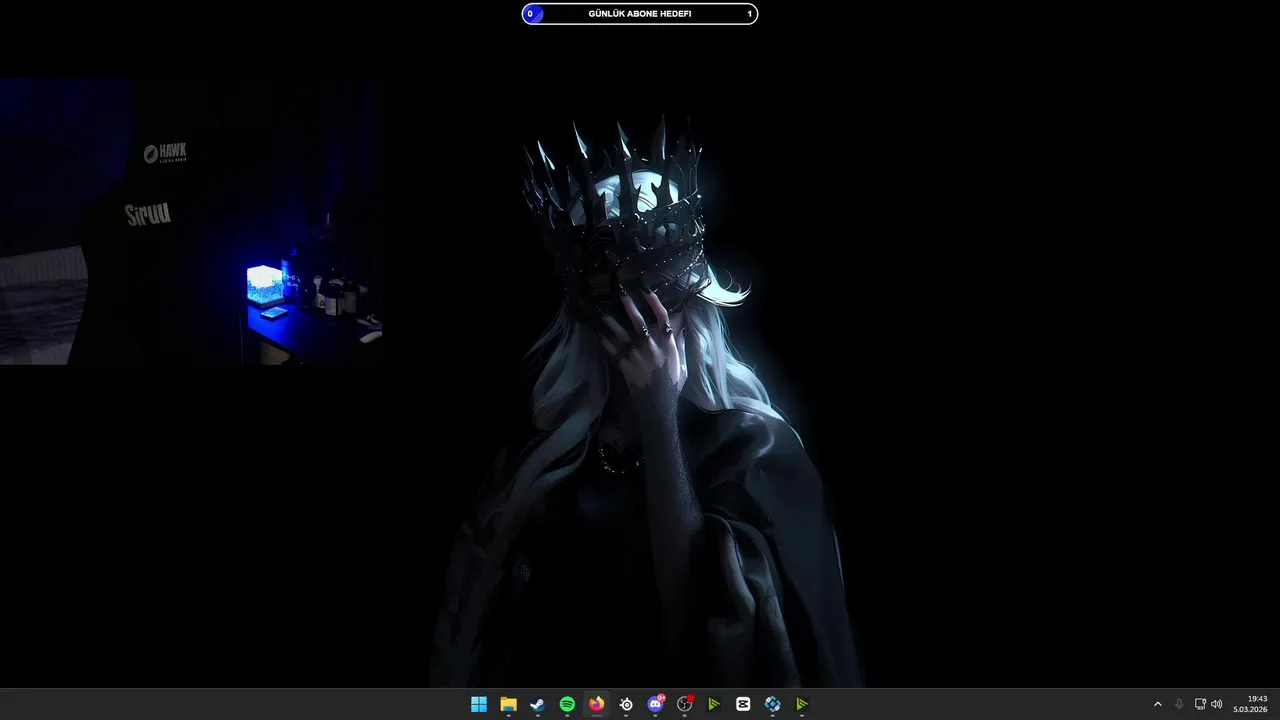
Task: Switch to the Firefox browser window
Action: pos(597,704)
